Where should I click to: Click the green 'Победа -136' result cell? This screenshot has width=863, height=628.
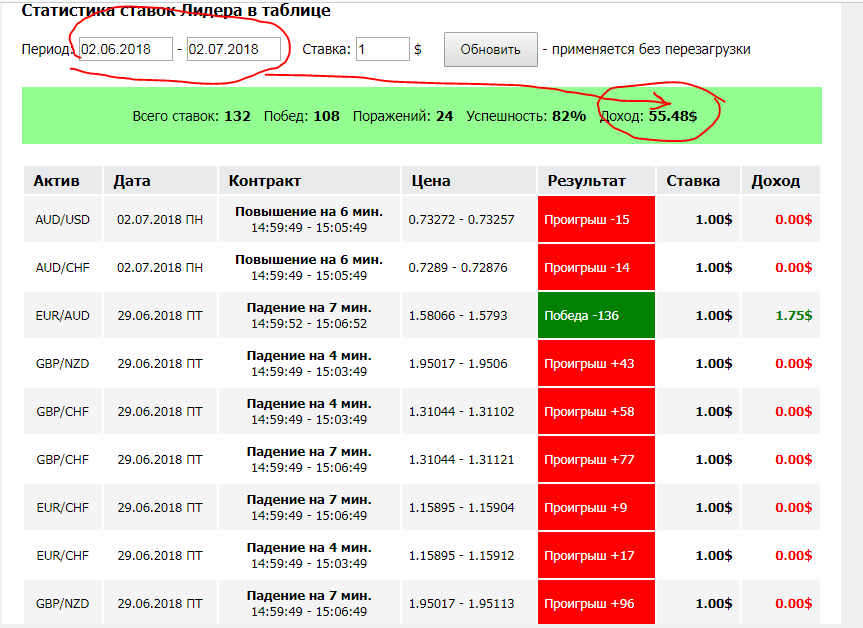pyautogui.click(x=597, y=315)
